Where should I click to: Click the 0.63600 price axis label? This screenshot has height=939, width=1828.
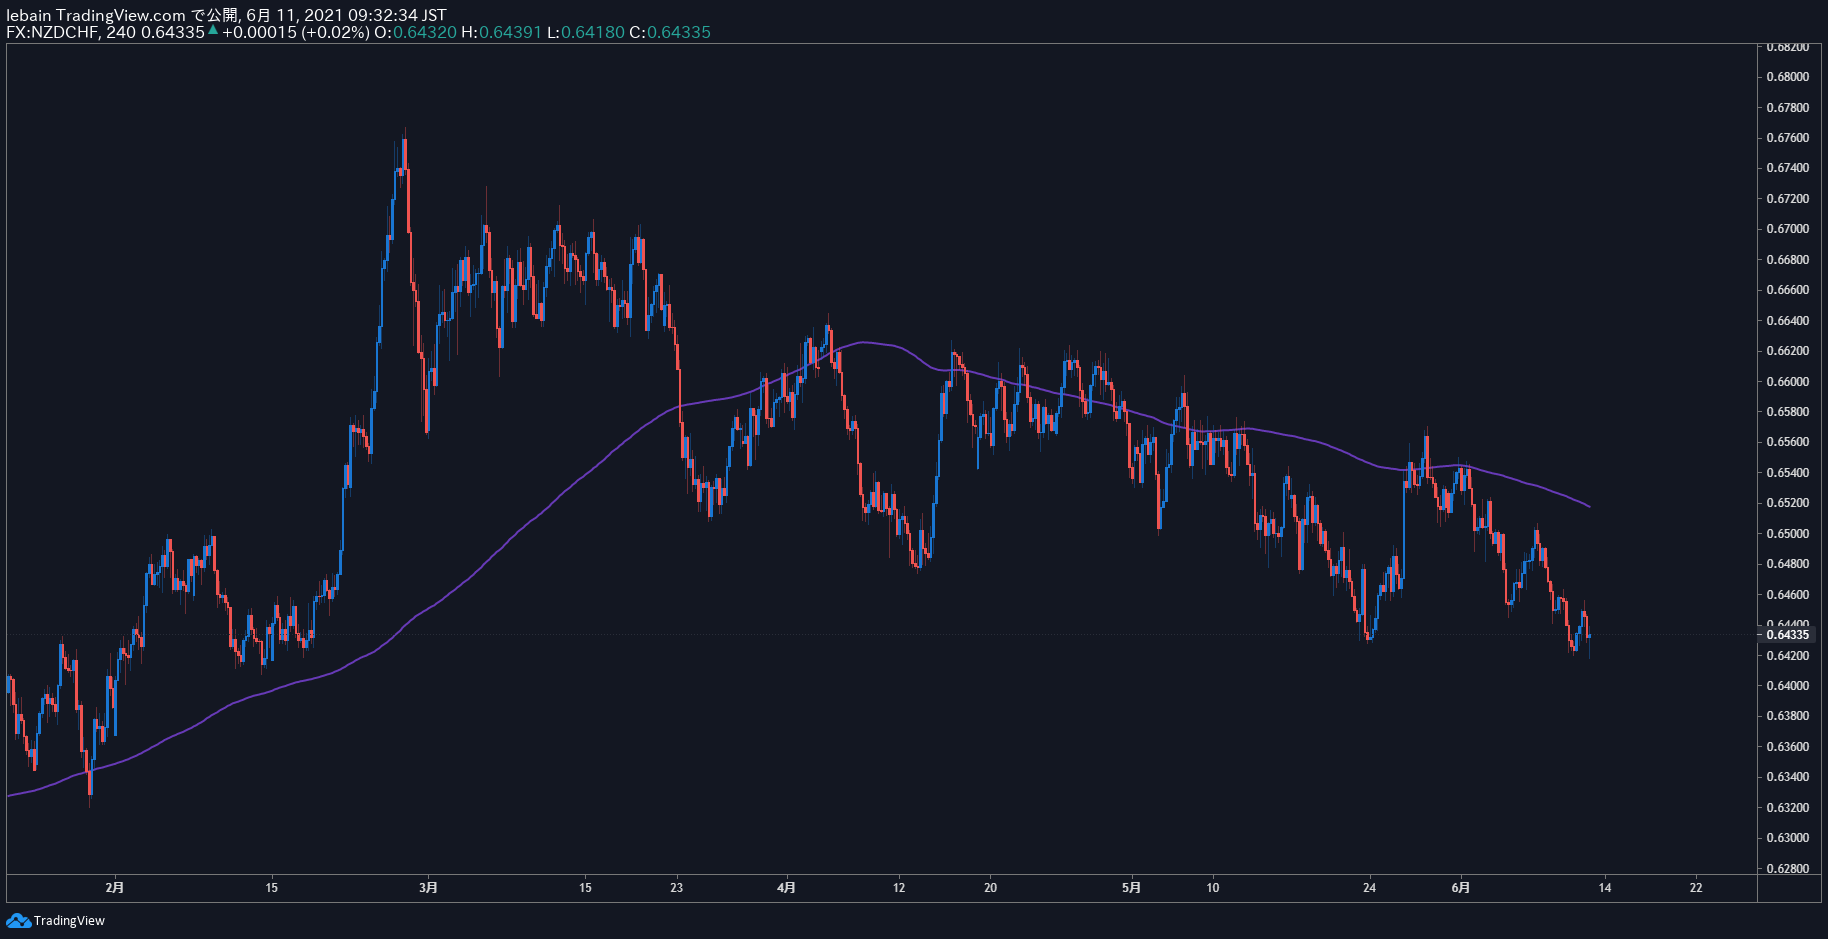[1787, 747]
